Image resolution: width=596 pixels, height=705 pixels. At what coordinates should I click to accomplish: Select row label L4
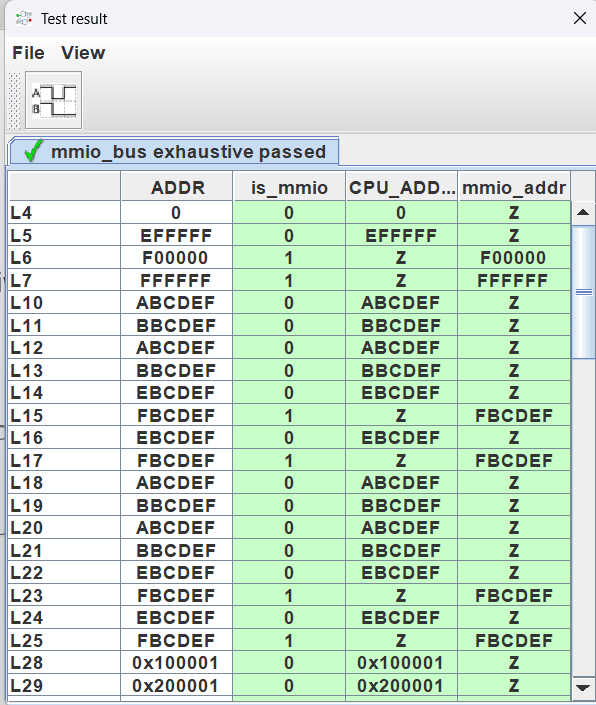64,212
